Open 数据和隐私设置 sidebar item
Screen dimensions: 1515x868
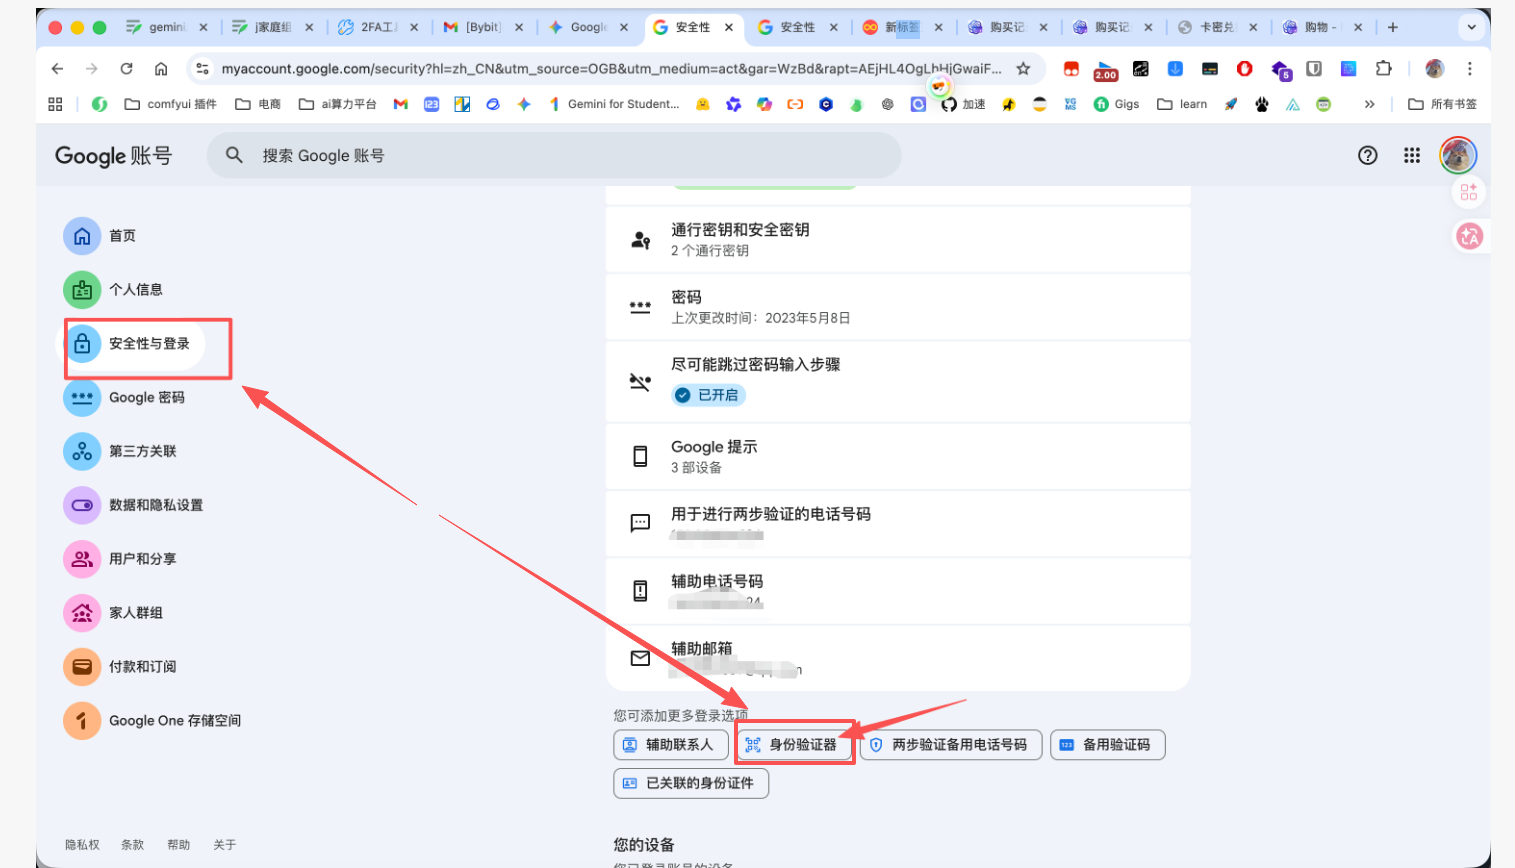tap(133, 506)
